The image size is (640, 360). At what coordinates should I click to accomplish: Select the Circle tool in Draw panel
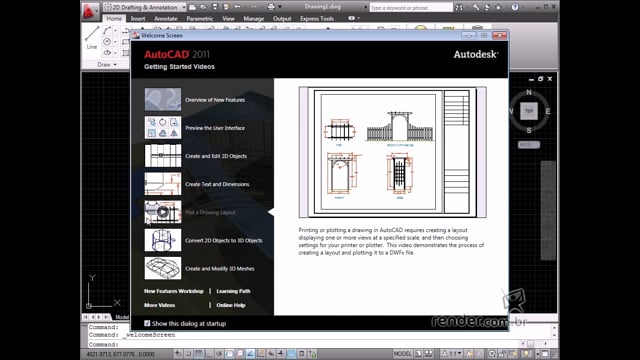coord(107,42)
